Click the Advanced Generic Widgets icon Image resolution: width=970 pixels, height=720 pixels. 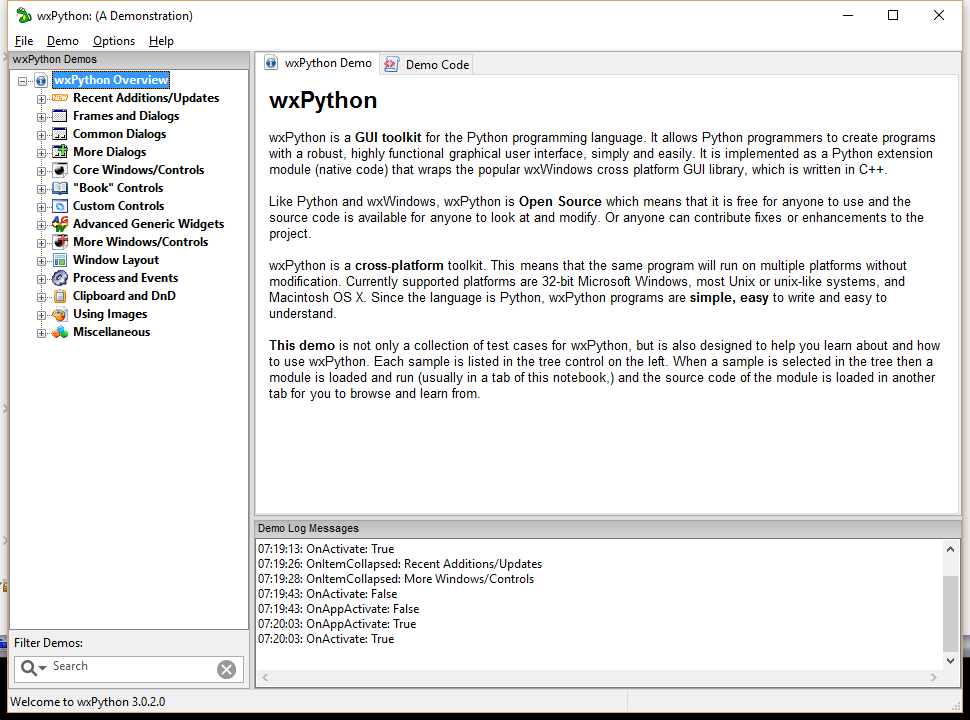pos(60,223)
